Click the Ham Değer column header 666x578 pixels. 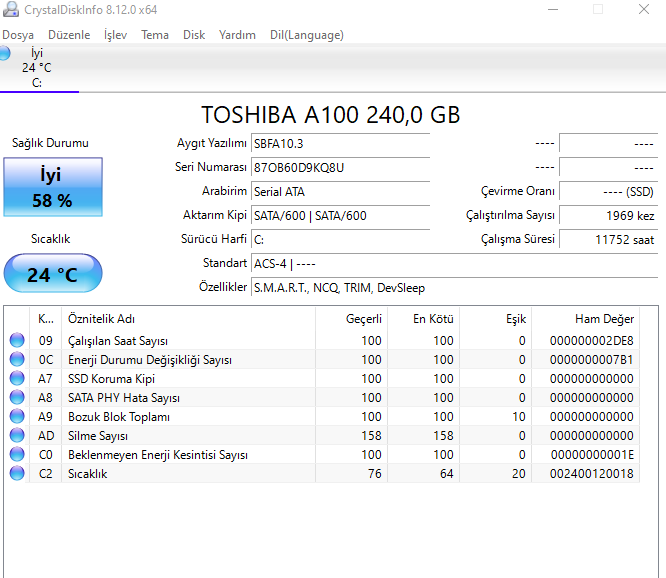[585, 319]
